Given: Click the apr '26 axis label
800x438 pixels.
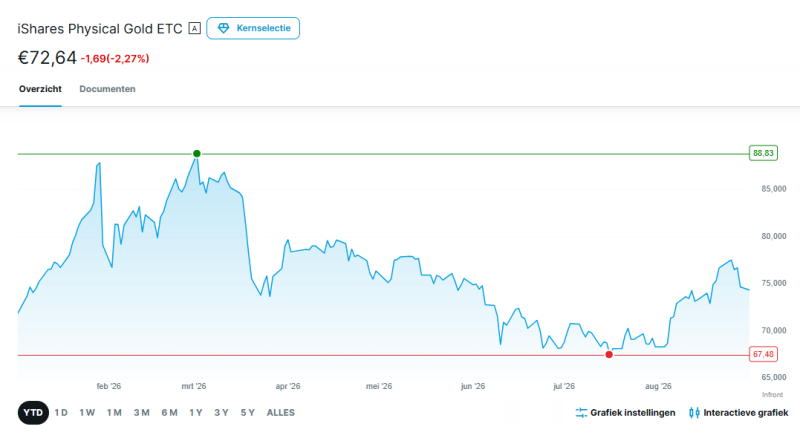Looking at the screenshot, I should click(x=288, y=386).
